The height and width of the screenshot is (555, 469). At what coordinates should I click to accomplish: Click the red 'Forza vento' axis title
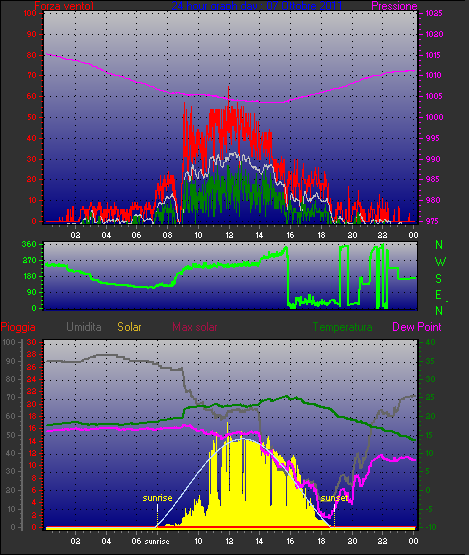pyautogui.click(x=64, y=5)
